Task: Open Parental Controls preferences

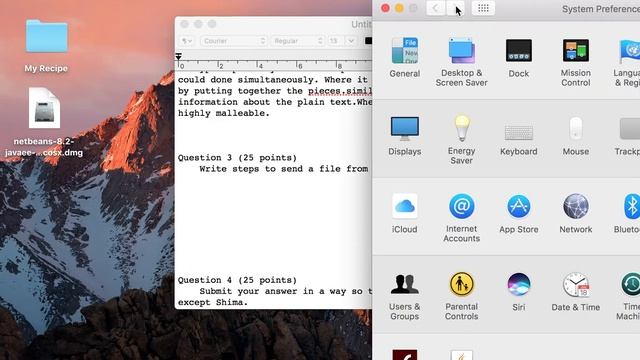Action: 462,296
